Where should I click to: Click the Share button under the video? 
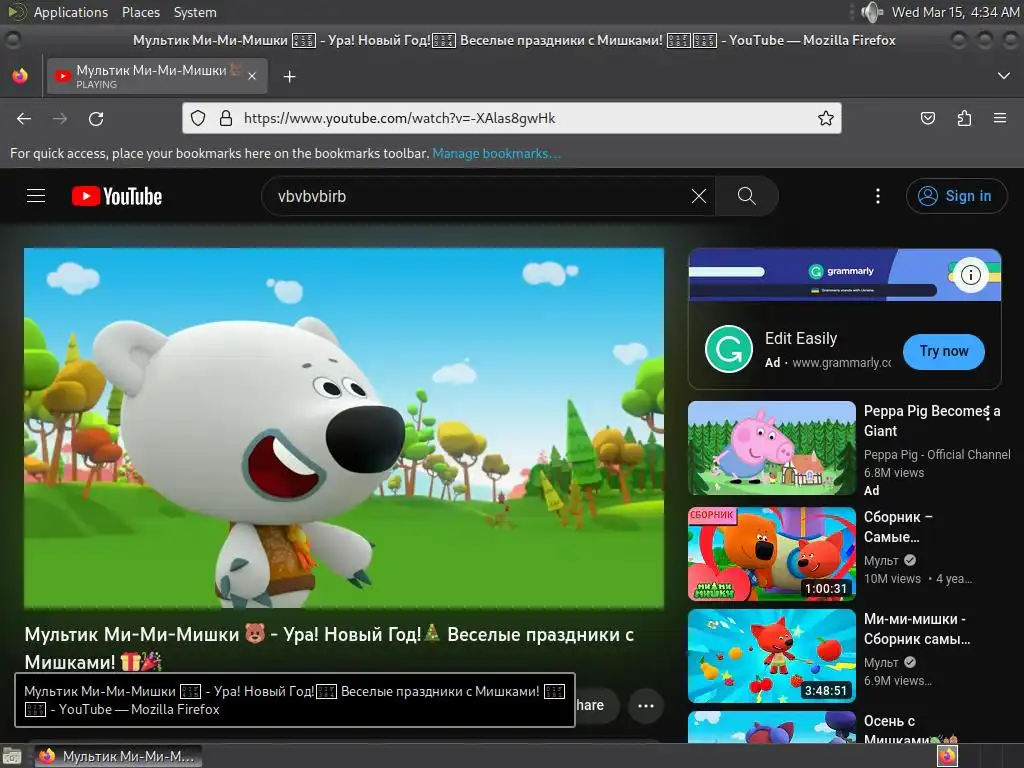[x=596, y=705]
